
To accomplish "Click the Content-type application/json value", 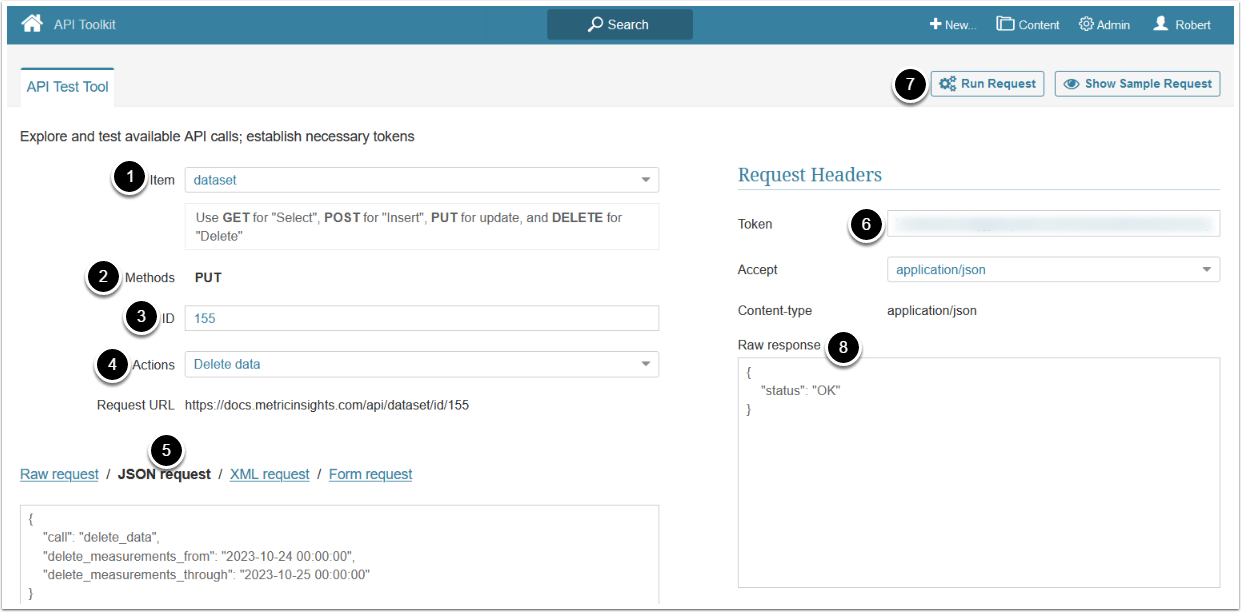I will (x=932, y=310).
